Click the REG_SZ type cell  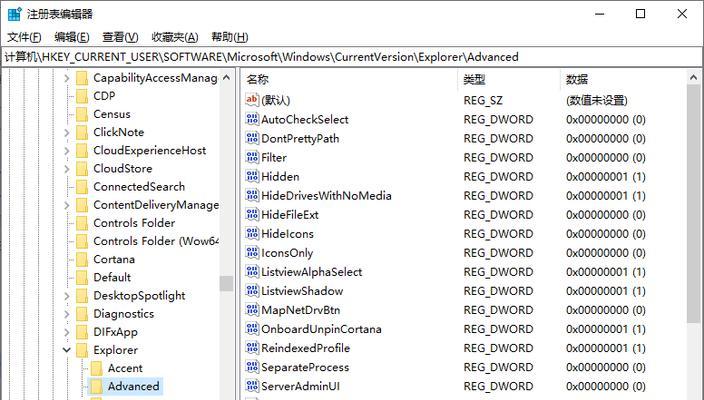pos(483,100)
